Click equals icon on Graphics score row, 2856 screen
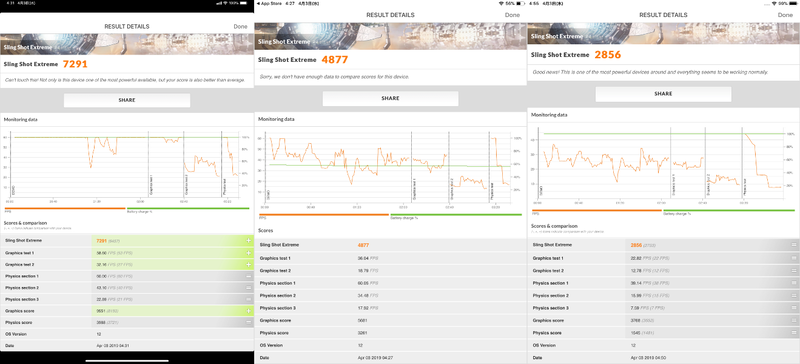The width and height of the screenshot is (800, 364). [794, 320]
